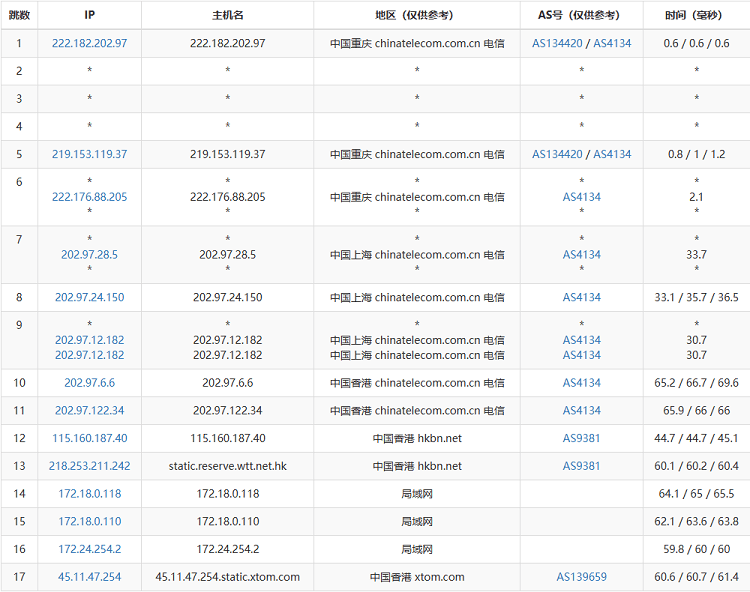
Task: Click the 主机名 column header
Action: click(228, 15)
